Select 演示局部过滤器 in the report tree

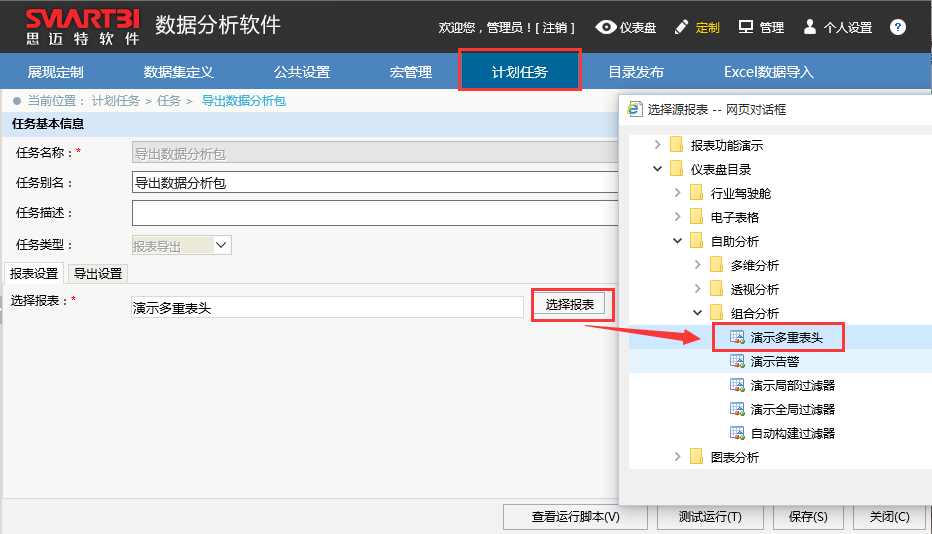[792, 385]
